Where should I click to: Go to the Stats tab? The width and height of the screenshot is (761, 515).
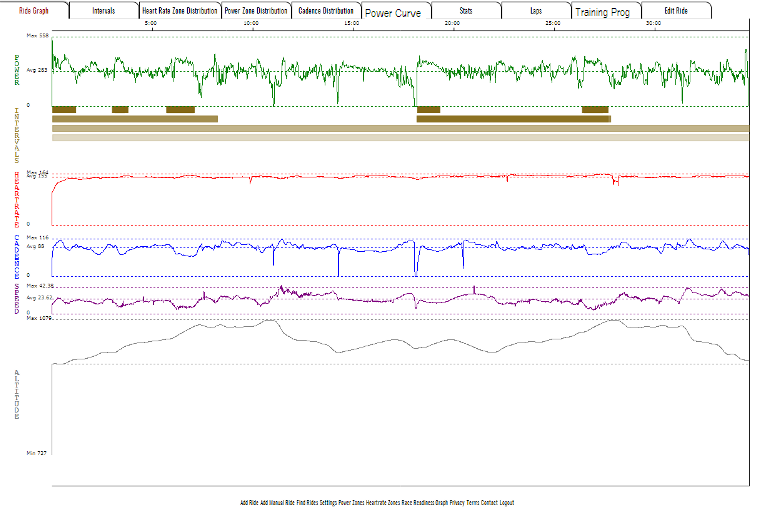(x=466, y=10)
